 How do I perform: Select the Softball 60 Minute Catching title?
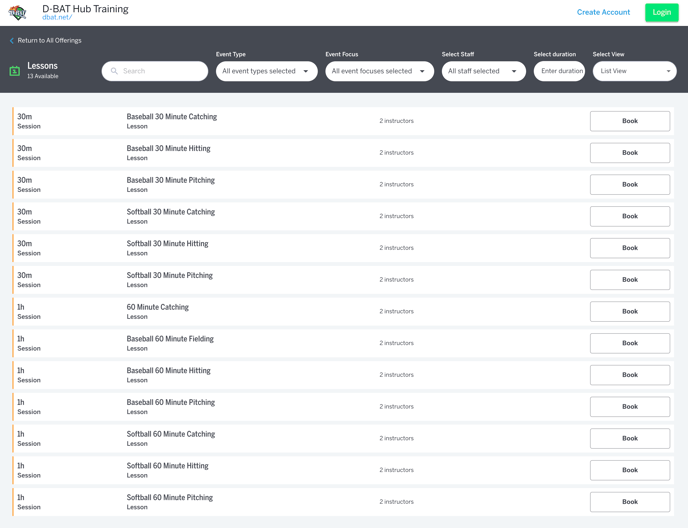(x=171, y=434)
